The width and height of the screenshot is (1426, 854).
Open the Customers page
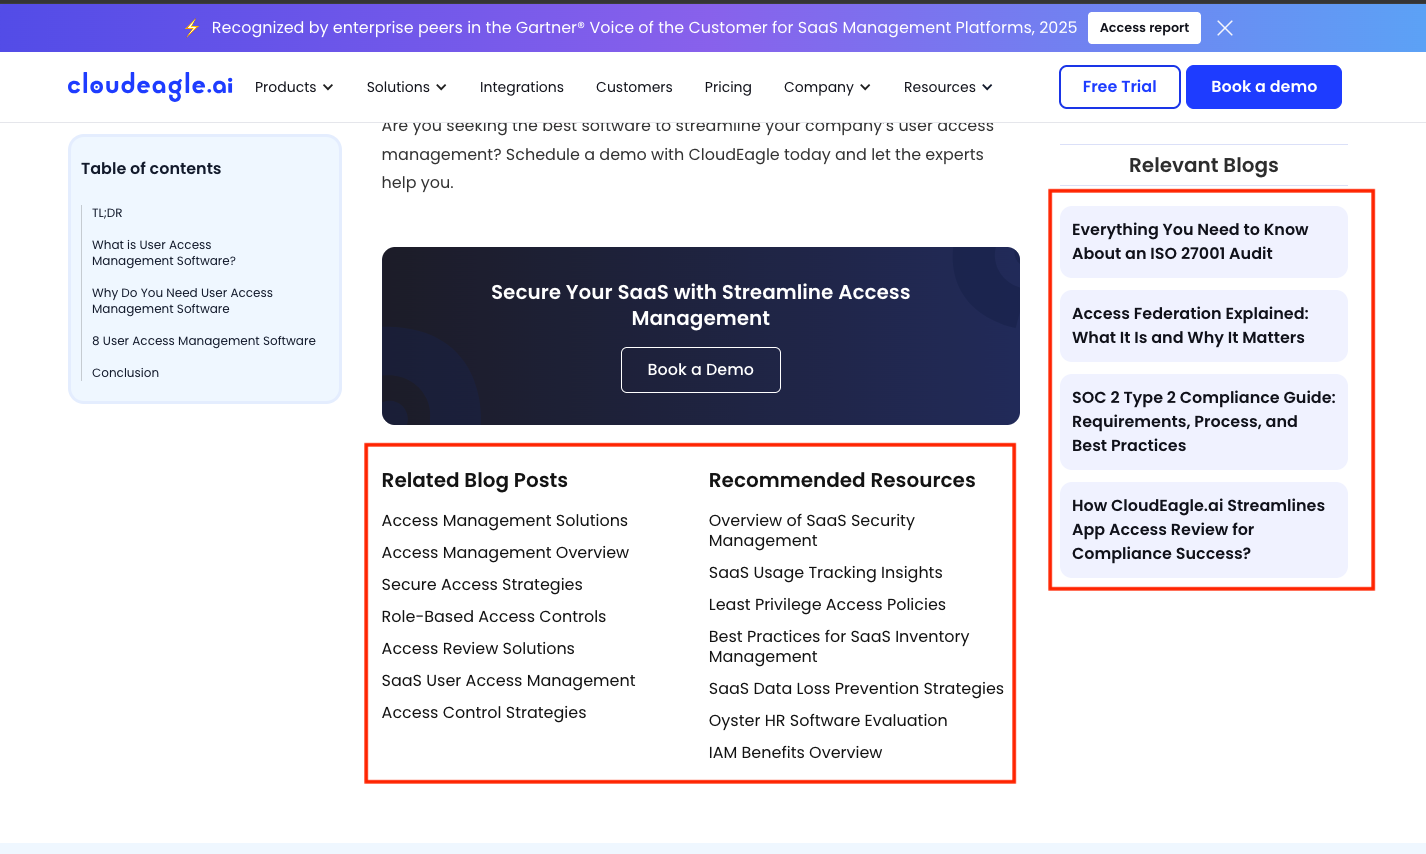tap(633, 87)
